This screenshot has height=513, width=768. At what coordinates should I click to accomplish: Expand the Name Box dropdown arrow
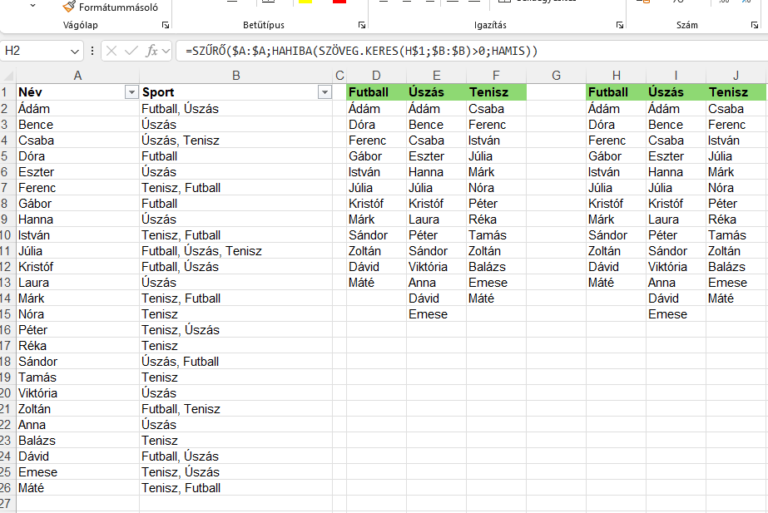click(x=74, y=51)
